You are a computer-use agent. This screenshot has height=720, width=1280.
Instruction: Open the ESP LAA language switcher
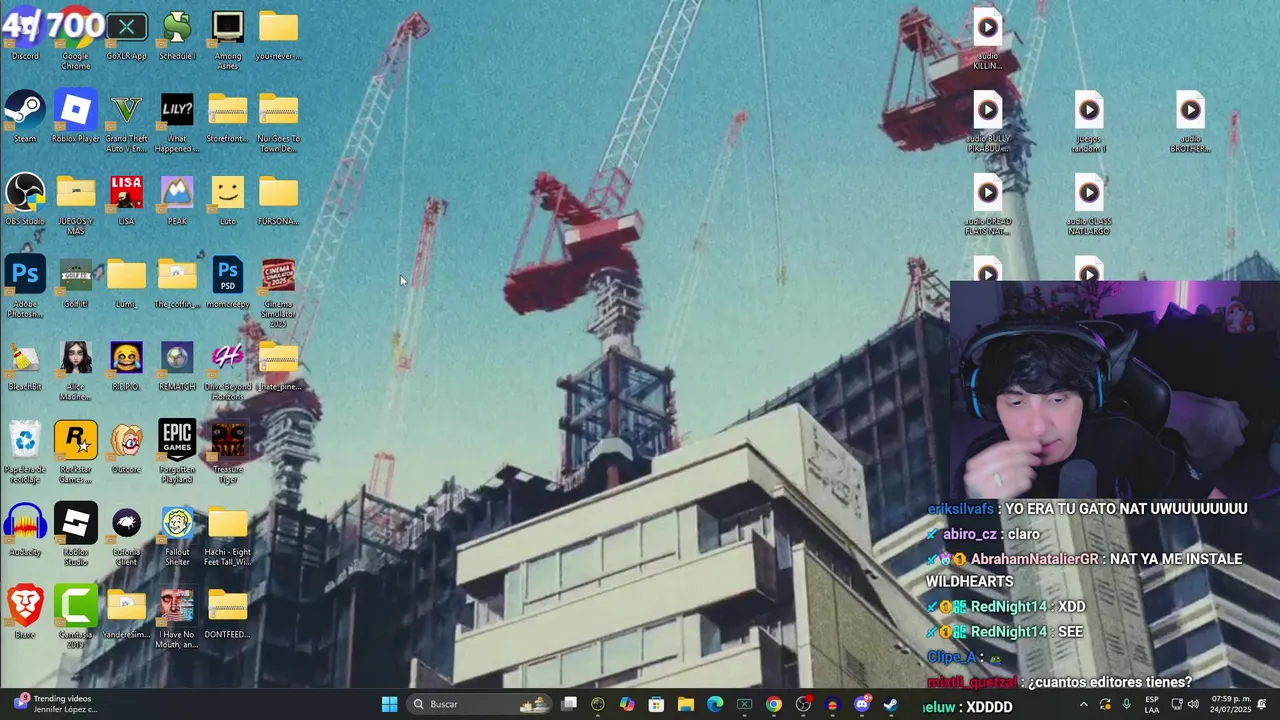[1152, 704]
